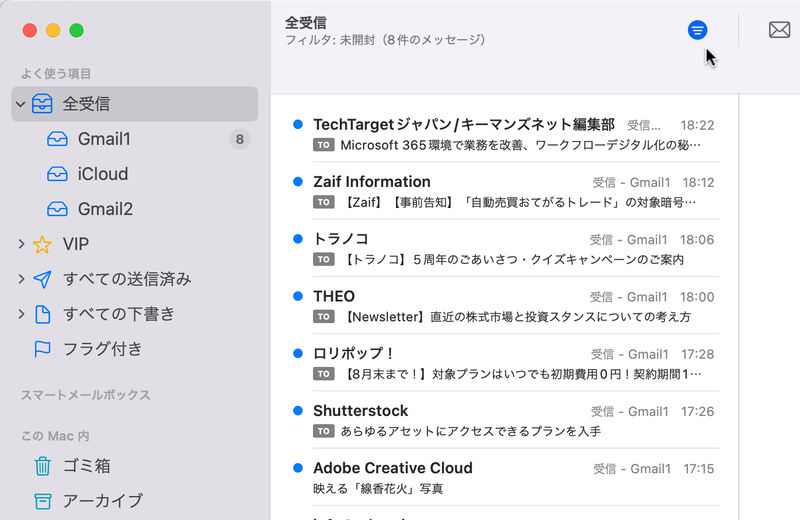Click the フィルタ: 未開封 filter text

point(385,40)
